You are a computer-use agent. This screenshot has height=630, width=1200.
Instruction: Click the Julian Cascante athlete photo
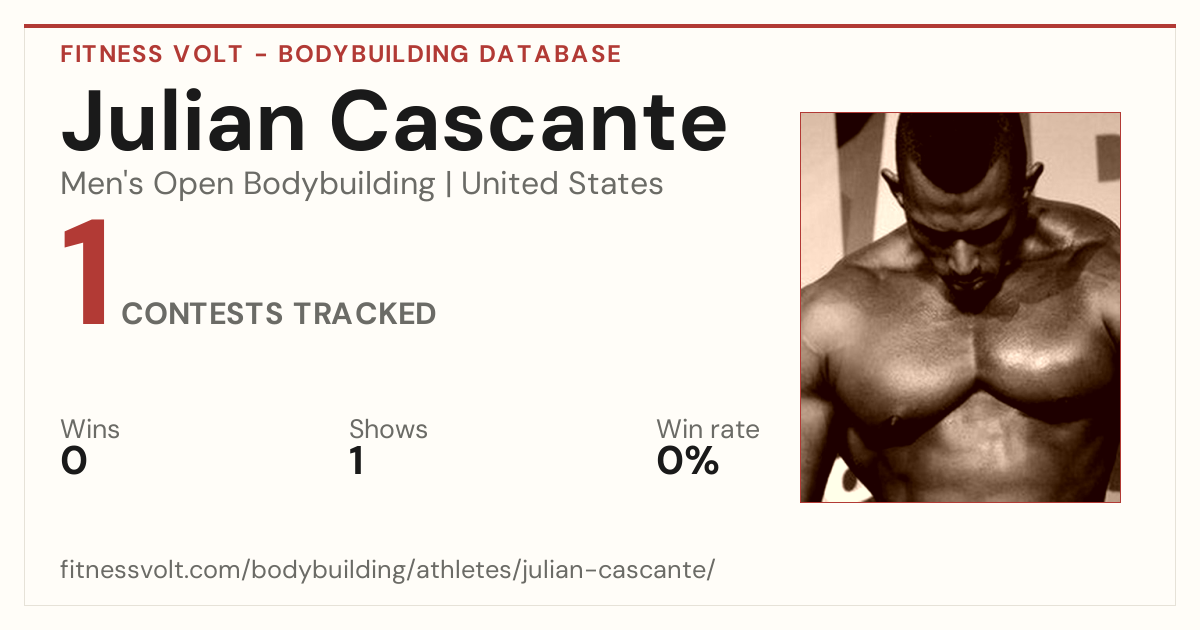click(x=960, y=307)
